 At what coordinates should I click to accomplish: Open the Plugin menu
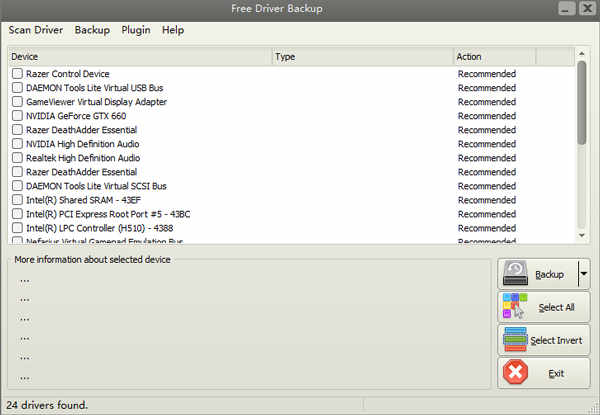(136, 30)
